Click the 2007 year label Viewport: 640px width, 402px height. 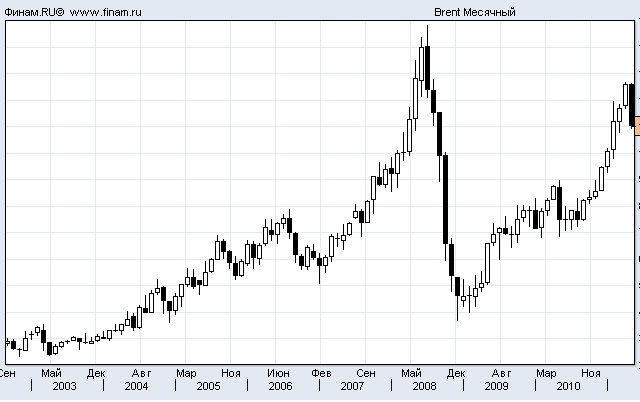[x=352, y=386]
